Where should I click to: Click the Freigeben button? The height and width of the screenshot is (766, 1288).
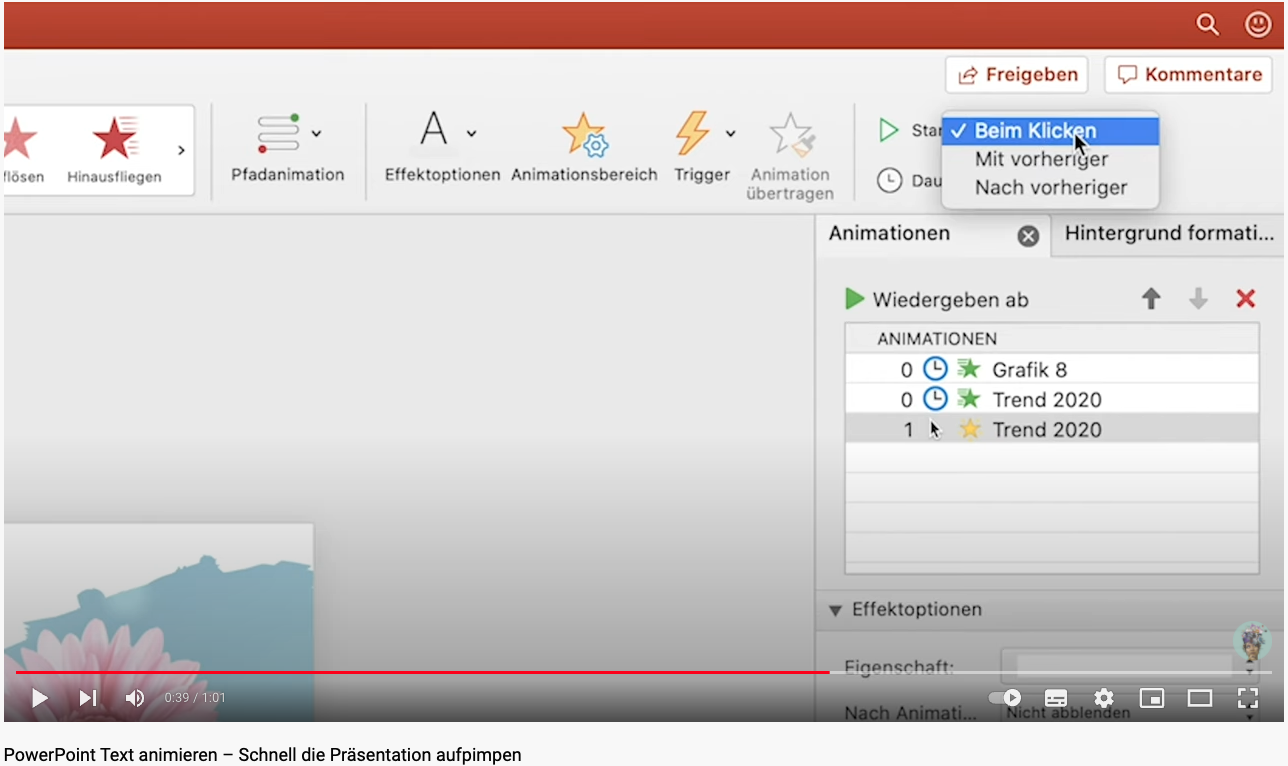(1016, 74)
